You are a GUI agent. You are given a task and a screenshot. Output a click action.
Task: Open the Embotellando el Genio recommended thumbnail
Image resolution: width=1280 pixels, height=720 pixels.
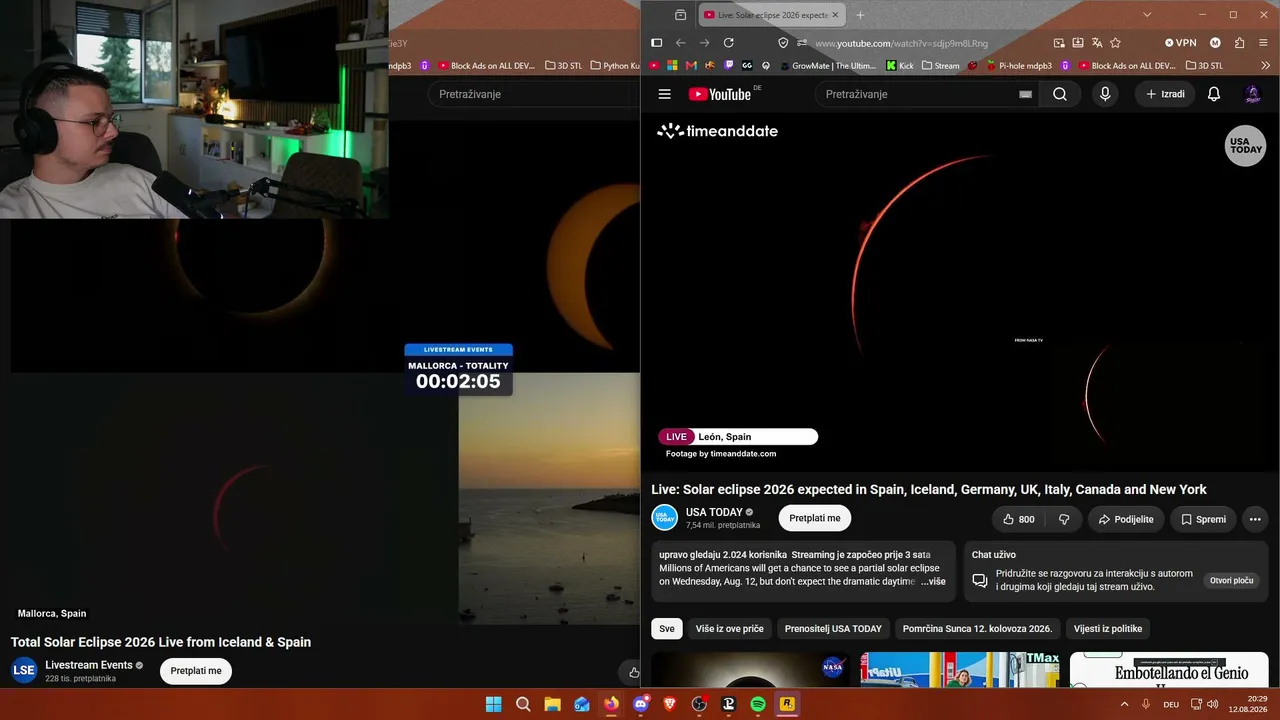(1169, 670)
